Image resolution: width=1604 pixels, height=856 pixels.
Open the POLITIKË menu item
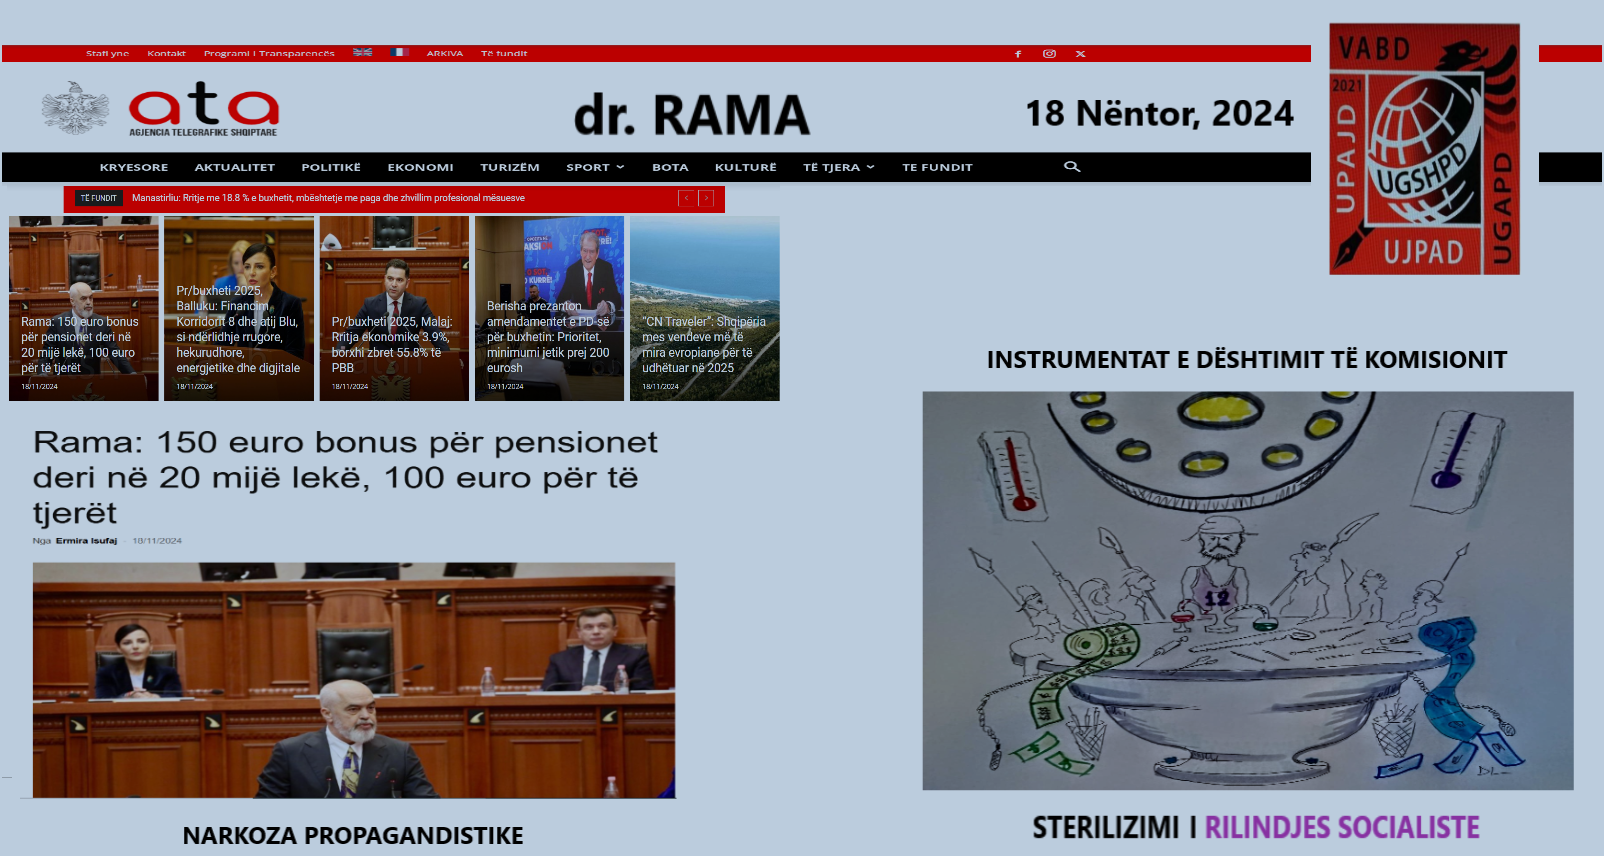pyautogui.click(x=331, y=168)
